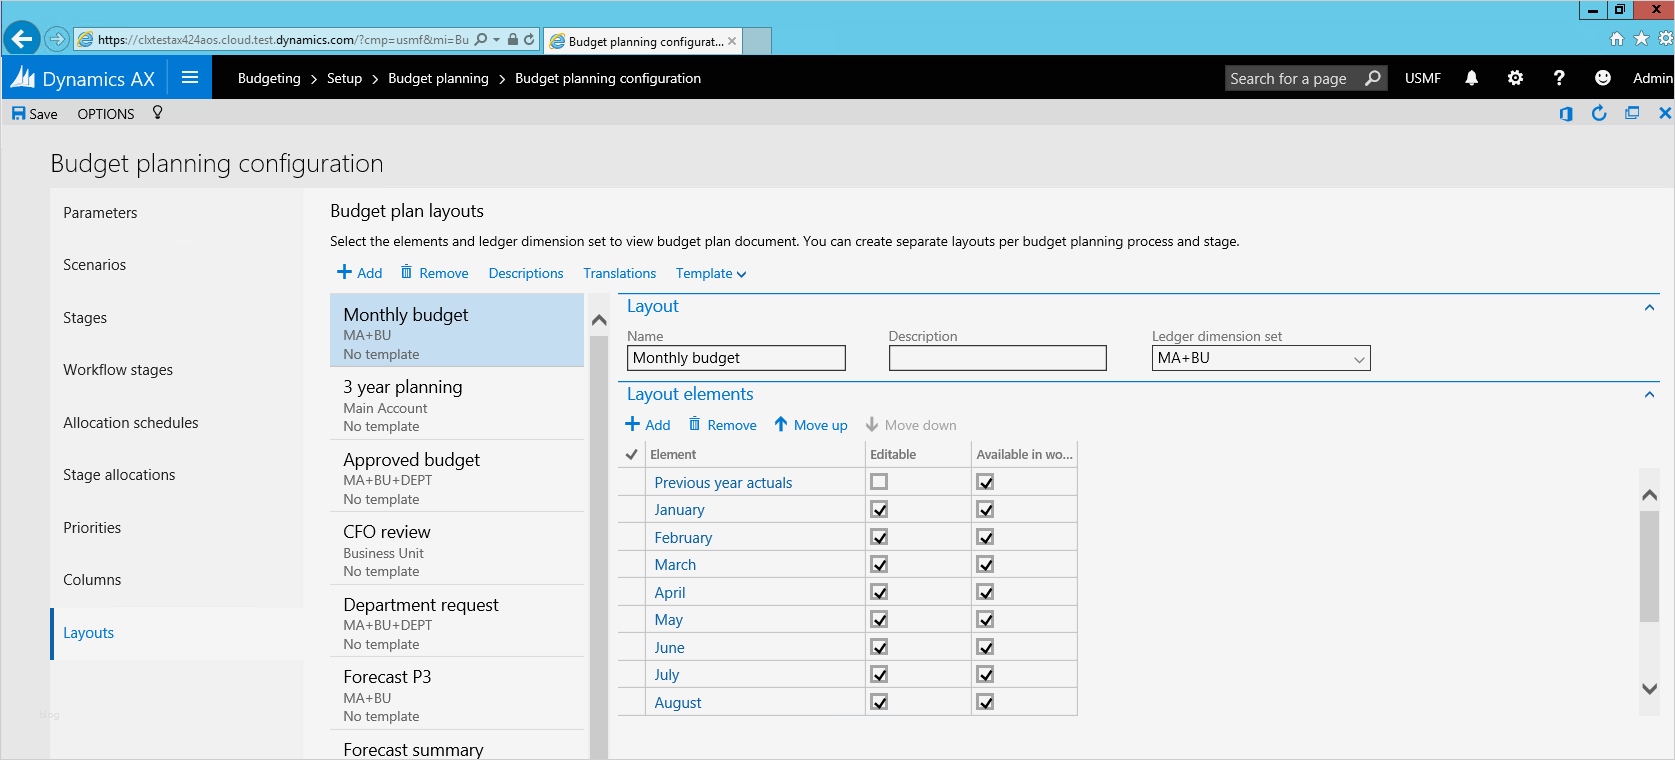Click the feedback smiley icon
The height and width of the screenshot is (760, 1675).
click(1603, 78)
